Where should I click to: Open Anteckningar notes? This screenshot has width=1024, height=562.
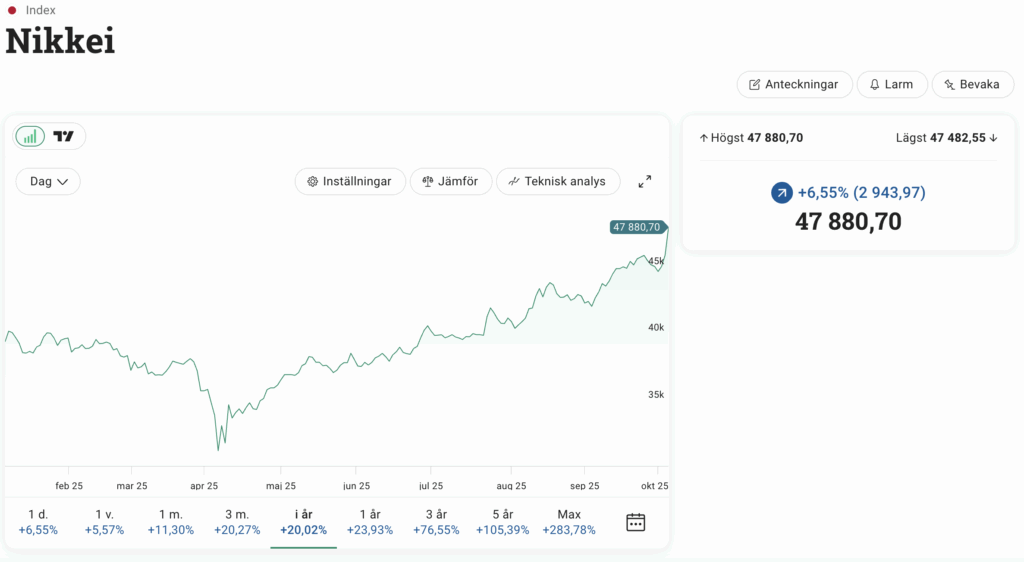(794, 84)
